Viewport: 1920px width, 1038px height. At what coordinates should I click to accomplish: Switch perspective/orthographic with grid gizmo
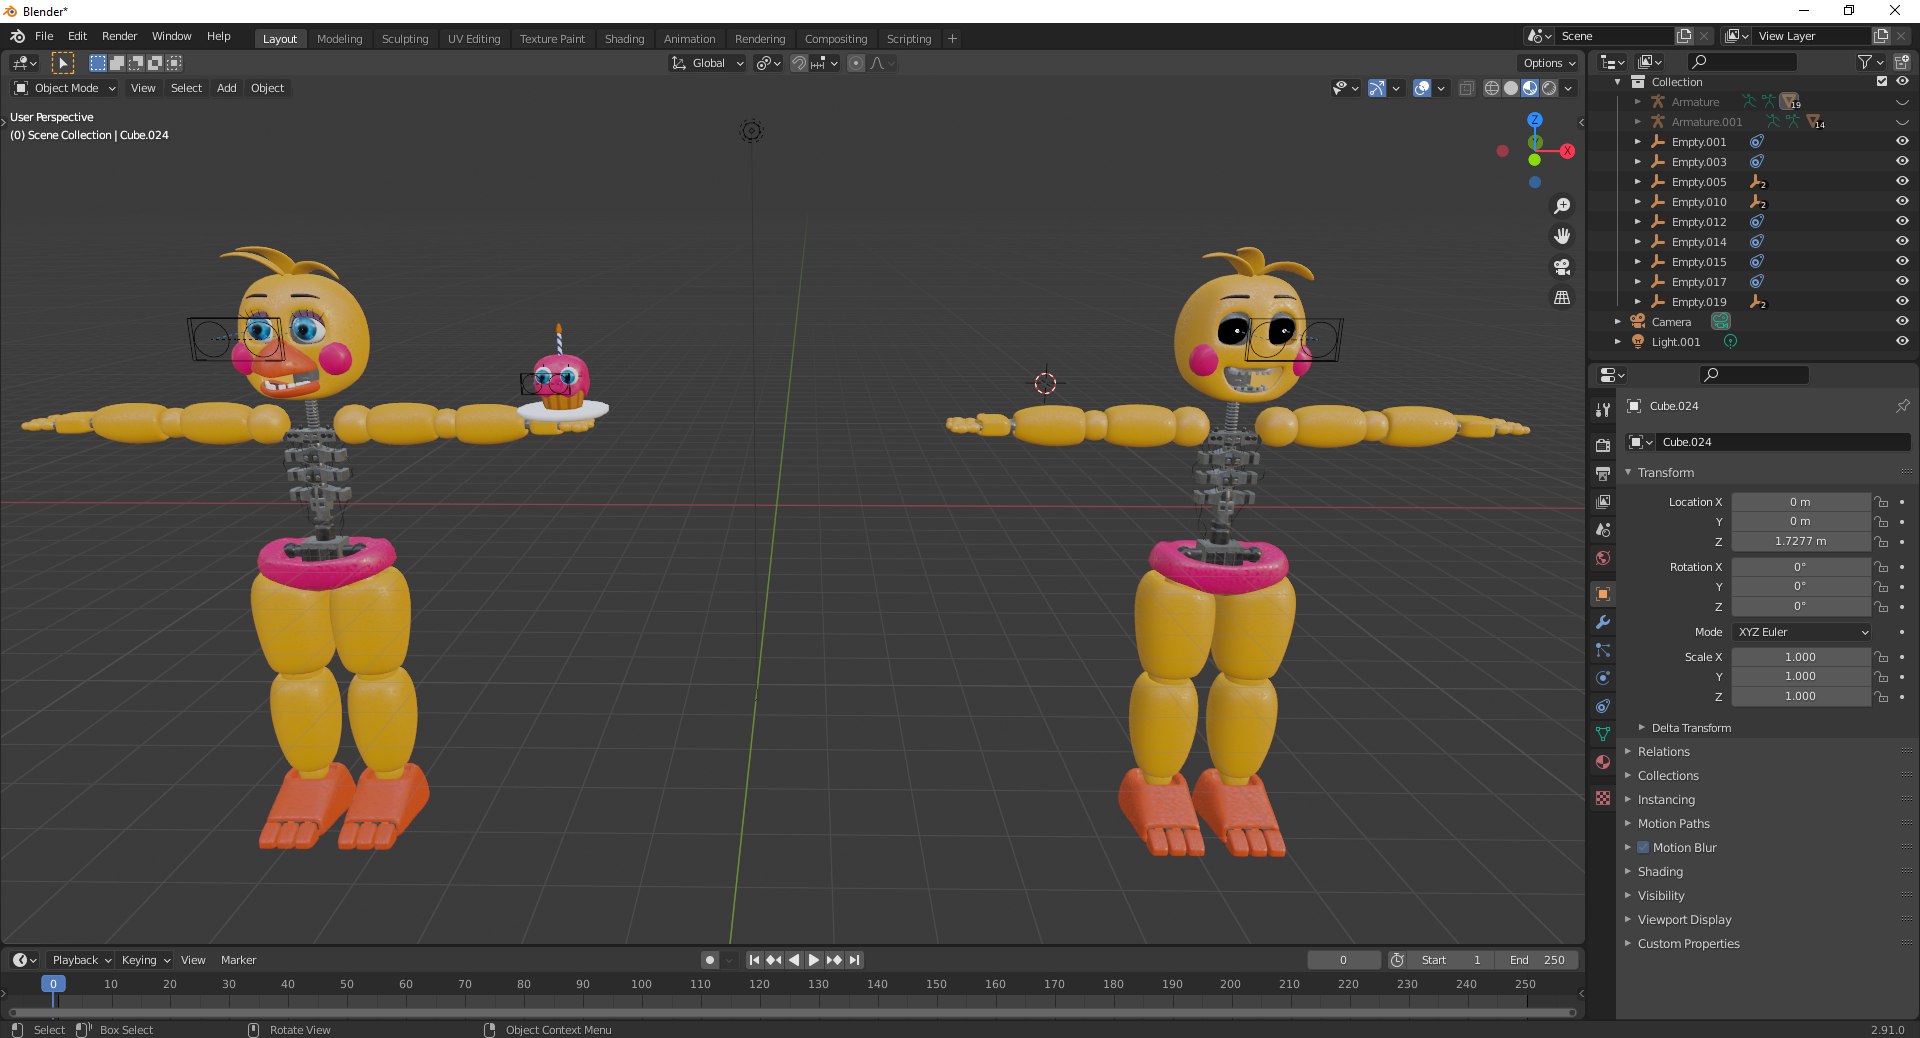click(x=1562, y=298)
